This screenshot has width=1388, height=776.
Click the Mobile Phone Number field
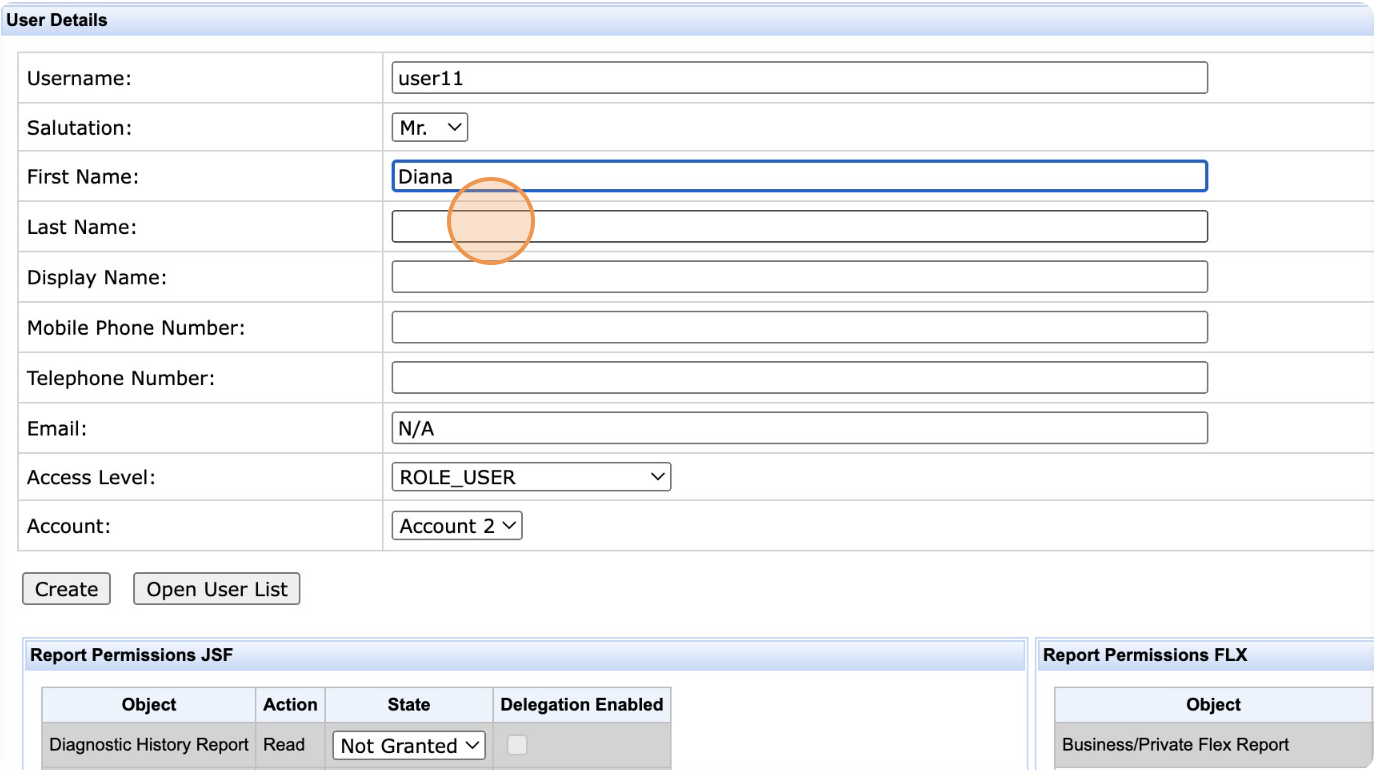pyautogui.click(x=799, y=327)
